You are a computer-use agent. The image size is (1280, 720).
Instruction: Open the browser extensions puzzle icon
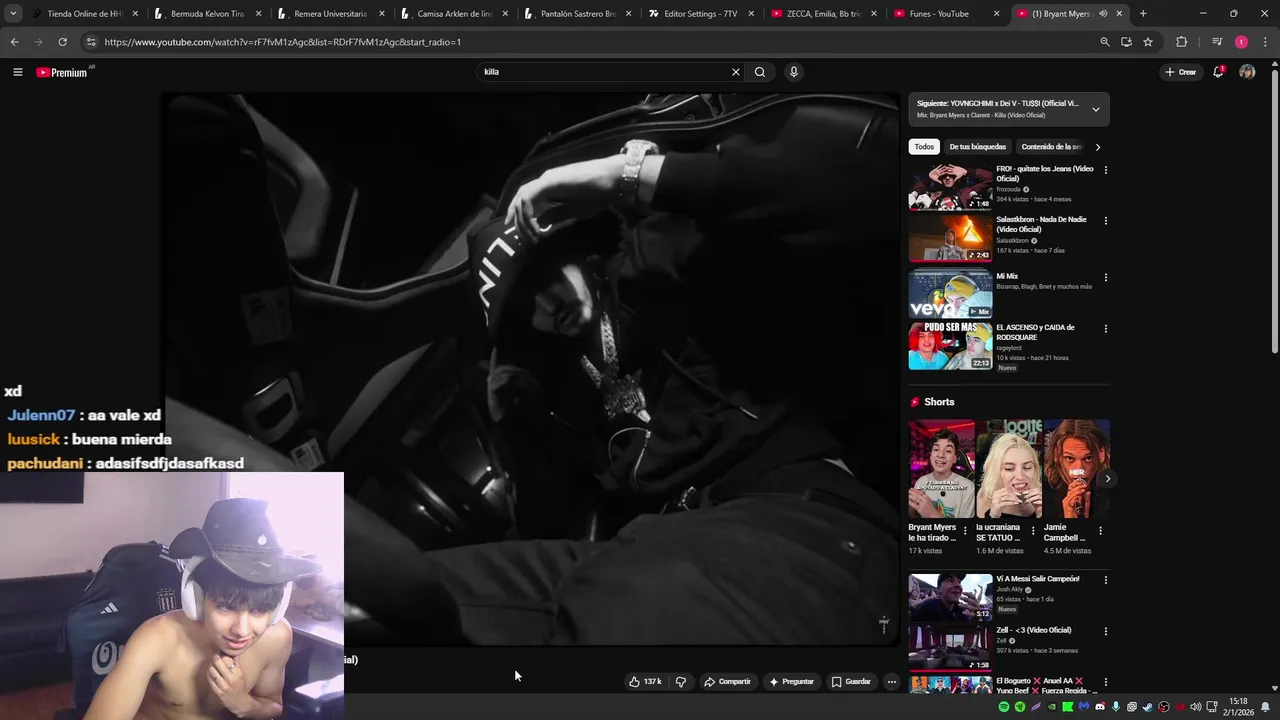pos(1181,42)
